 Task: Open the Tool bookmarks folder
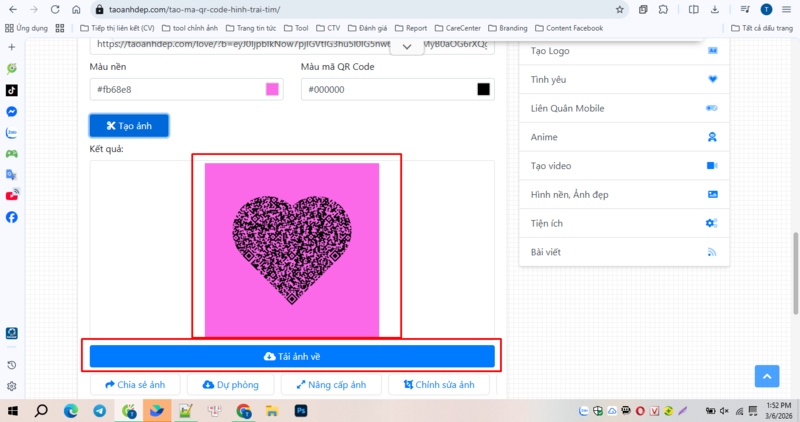click(296, 28)
